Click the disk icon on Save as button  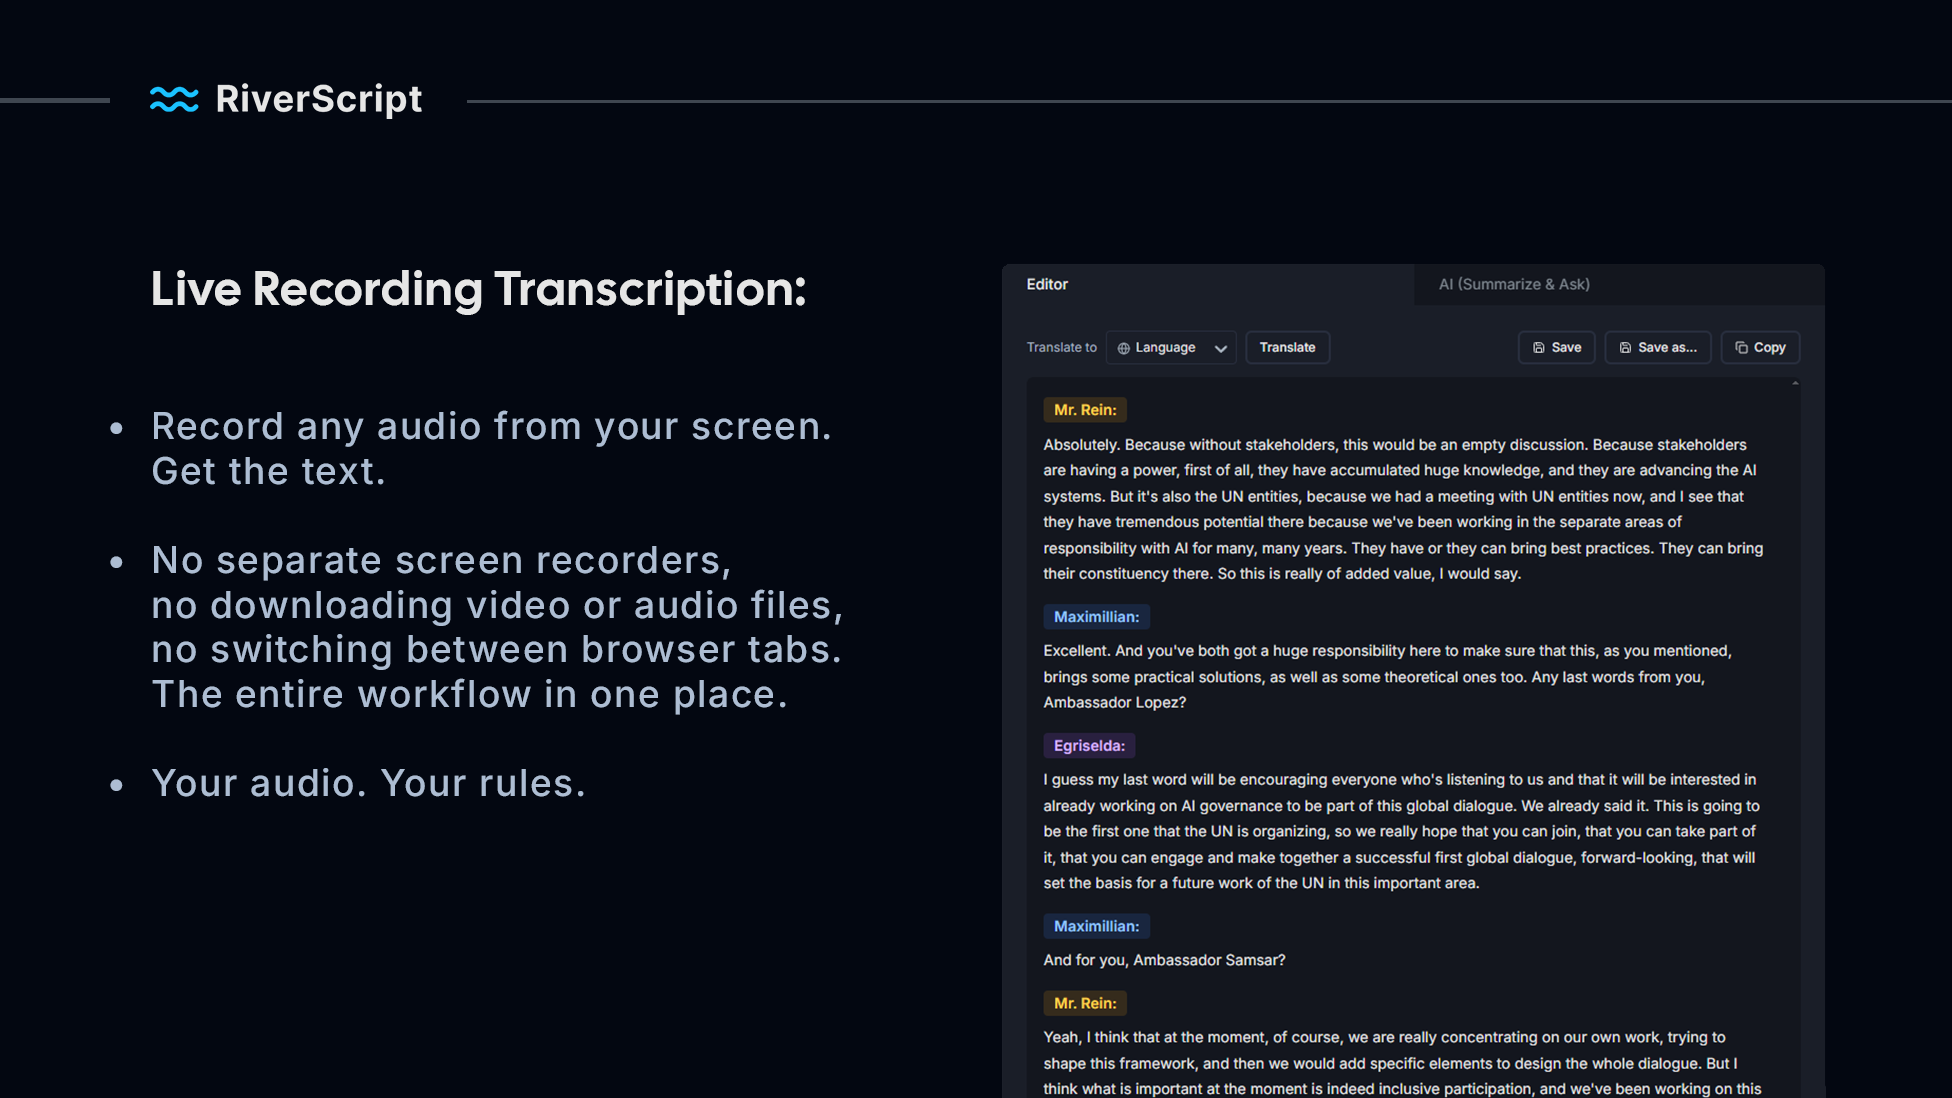[1625, 348]
